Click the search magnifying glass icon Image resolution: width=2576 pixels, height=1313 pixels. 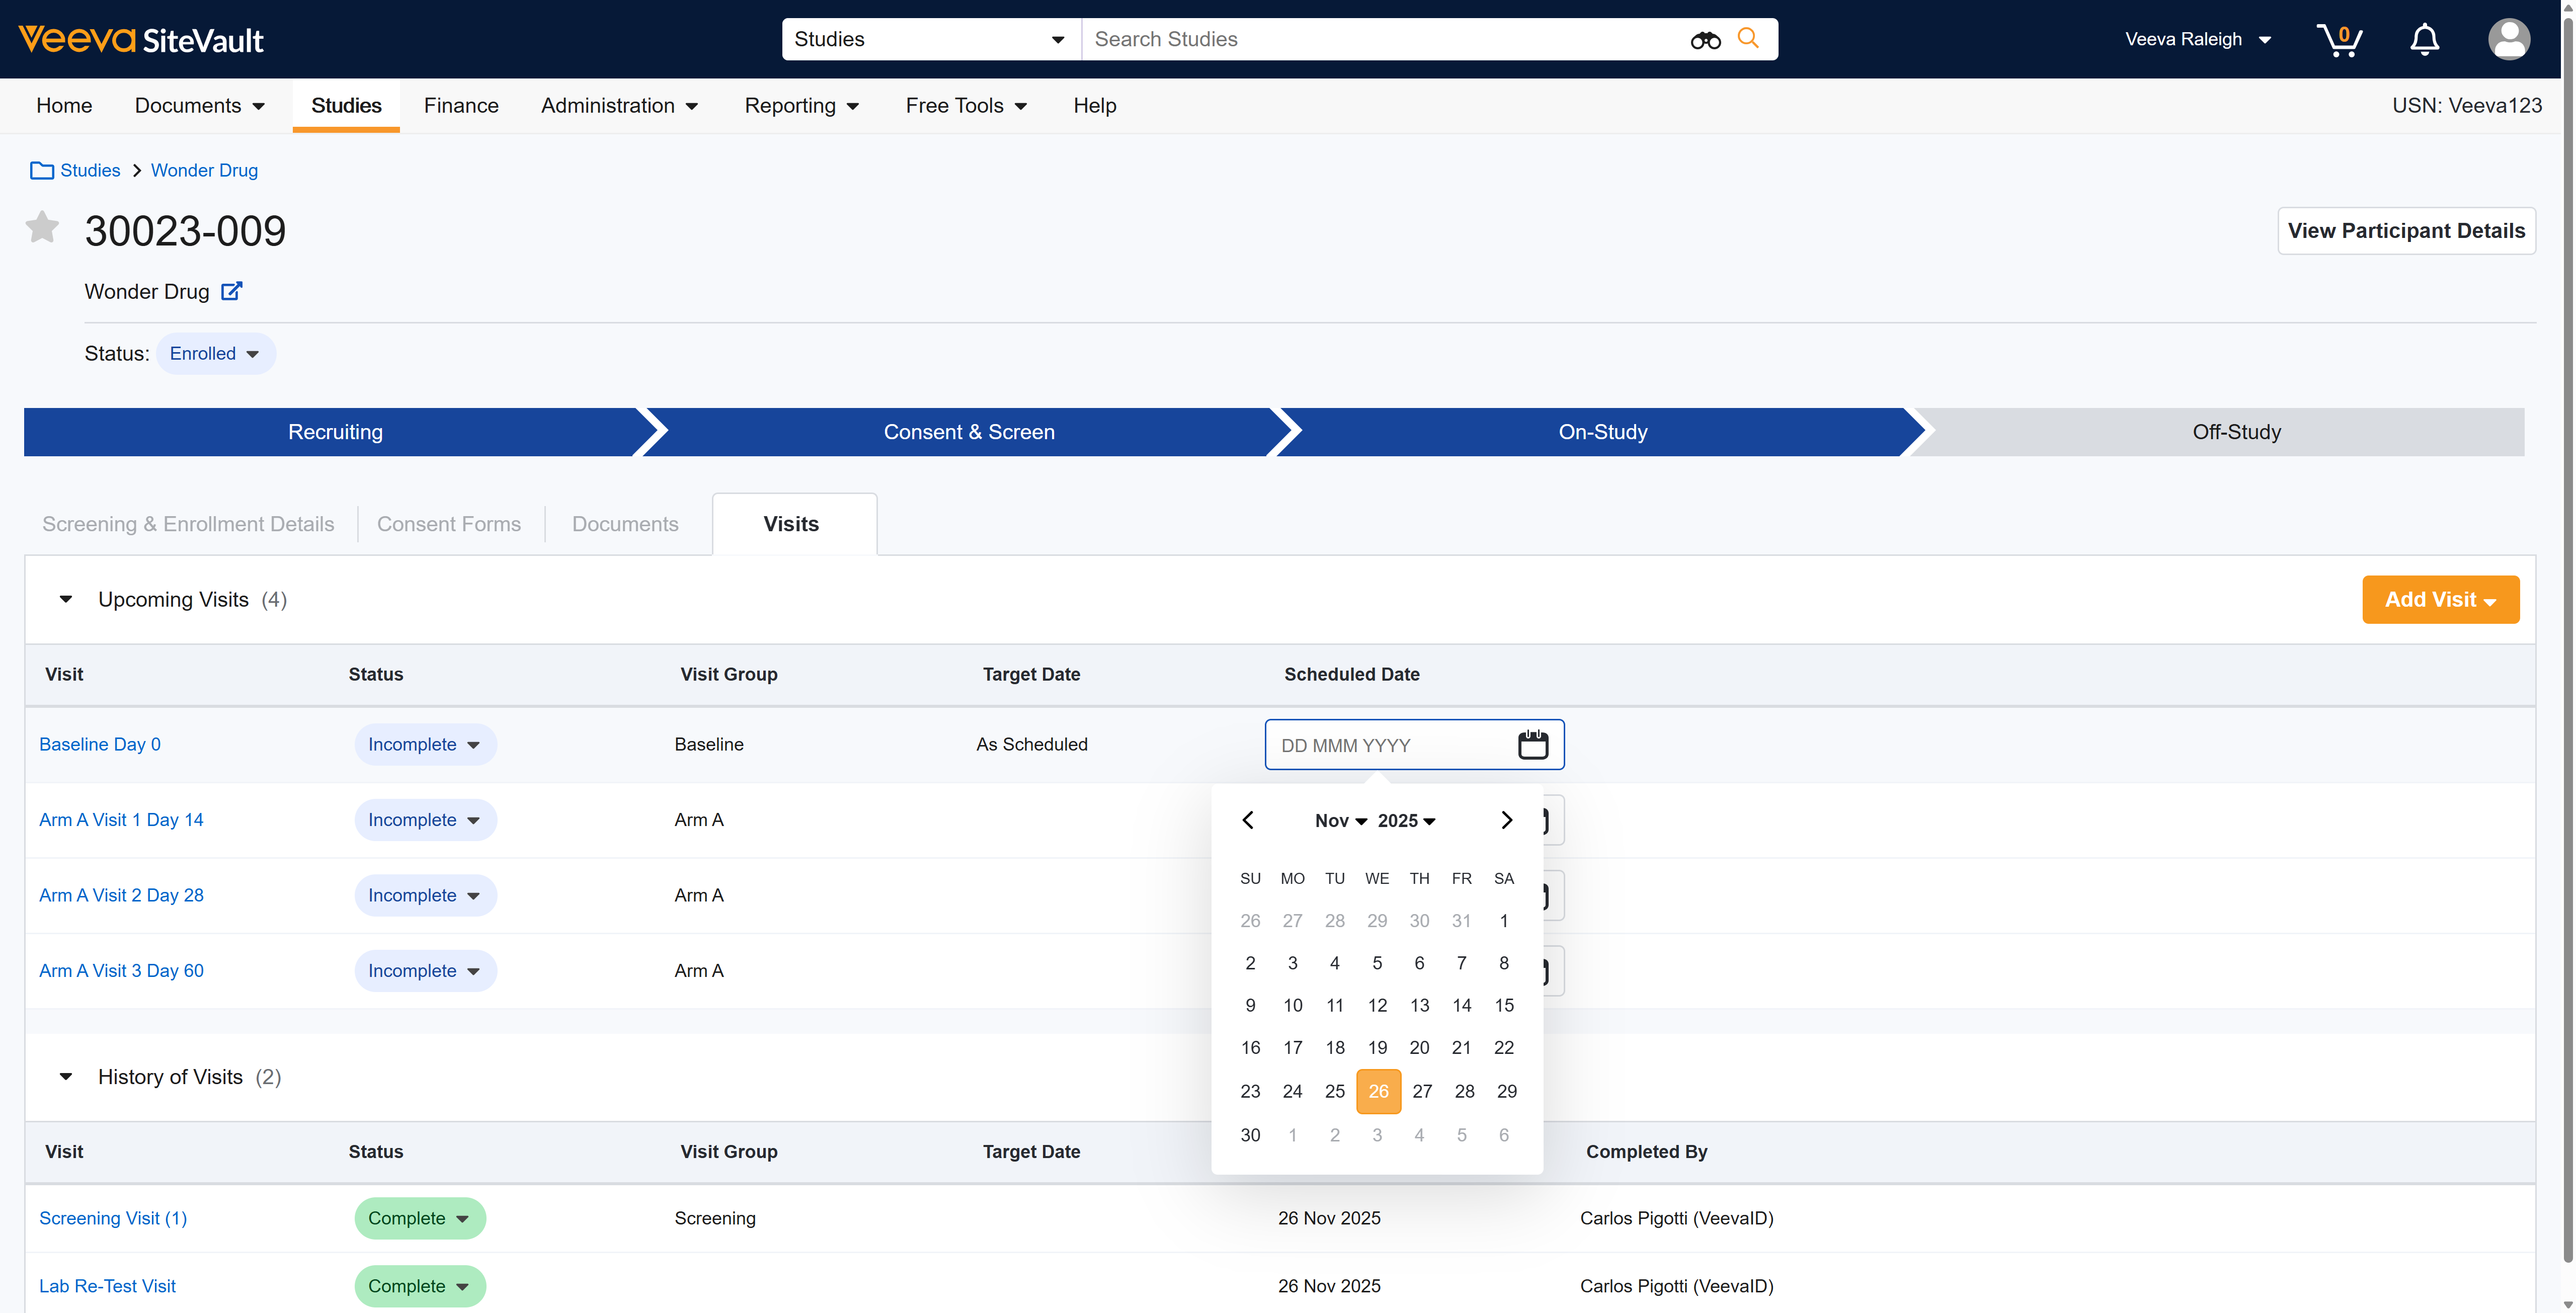pos(1748,39)
